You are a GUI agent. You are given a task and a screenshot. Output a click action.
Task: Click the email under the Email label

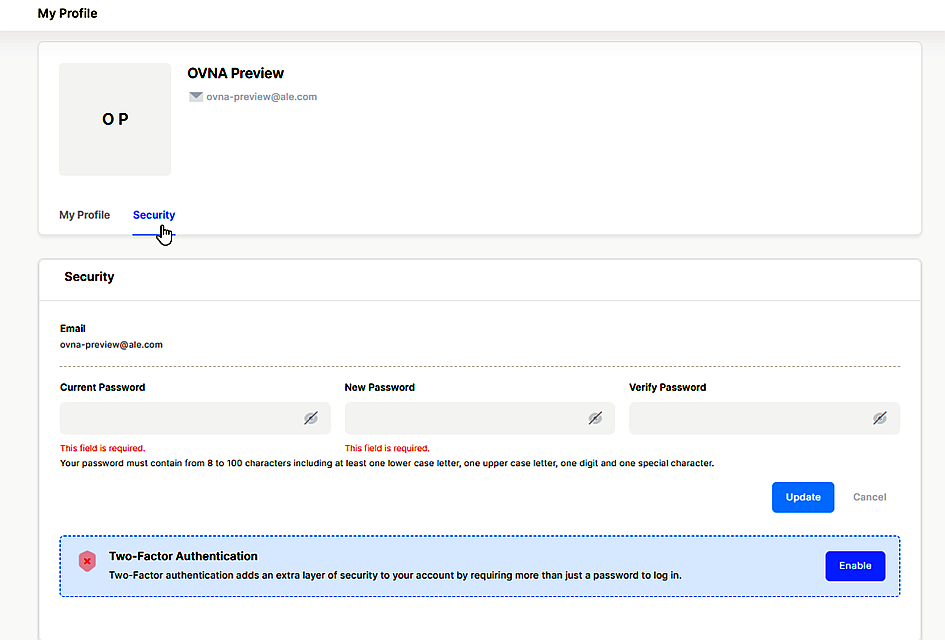(111, 344)
